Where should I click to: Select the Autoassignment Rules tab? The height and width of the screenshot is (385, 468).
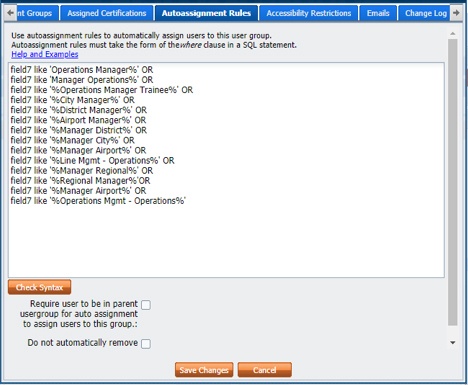point(206,13)
